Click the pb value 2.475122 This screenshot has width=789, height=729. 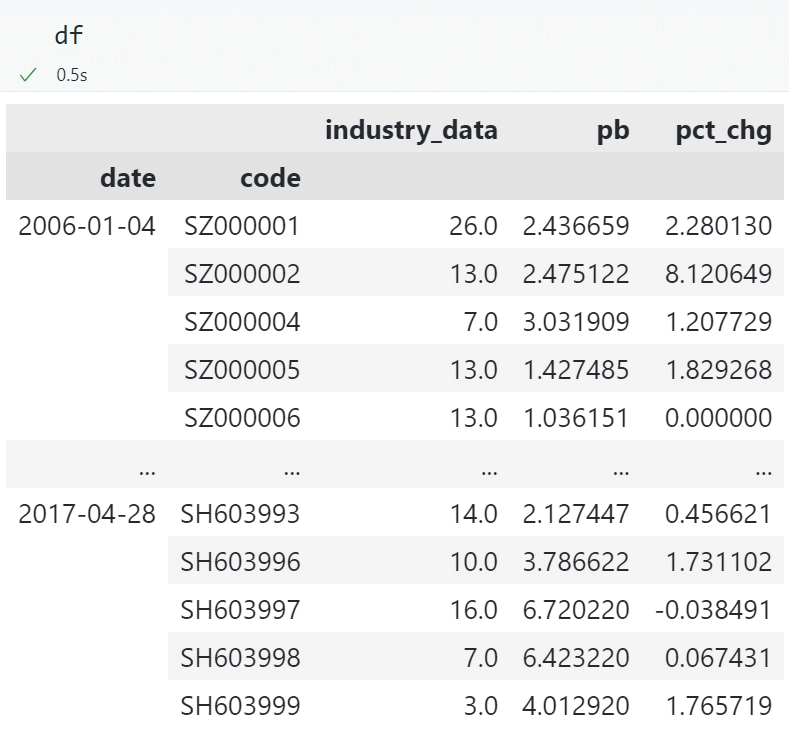tap(576, 274)
